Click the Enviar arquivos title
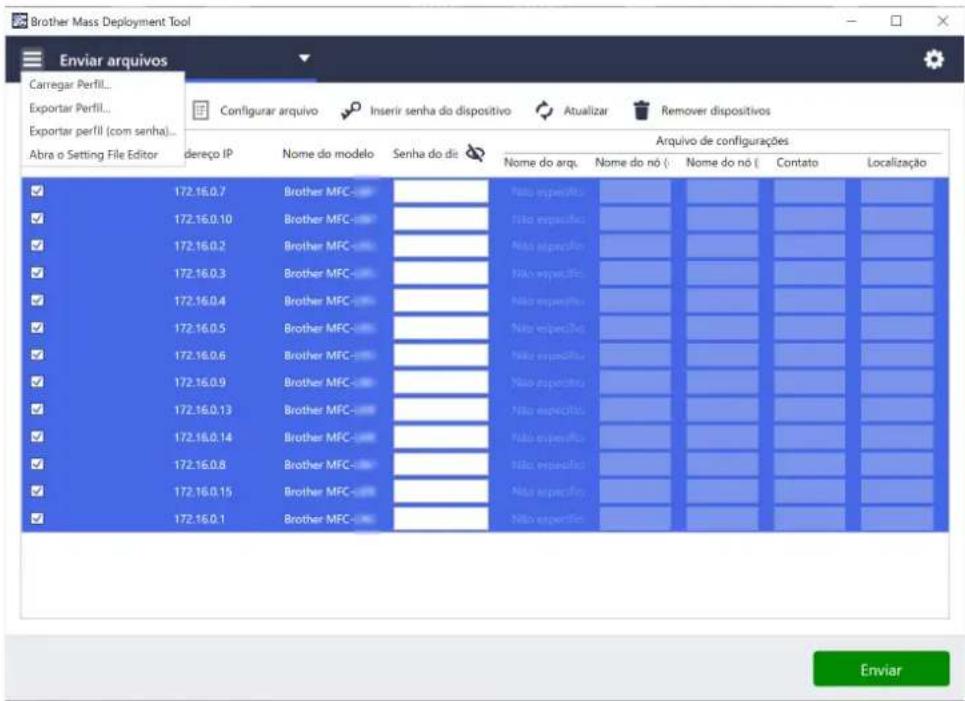This screenshot has width=965, height=701. [113, 60]
